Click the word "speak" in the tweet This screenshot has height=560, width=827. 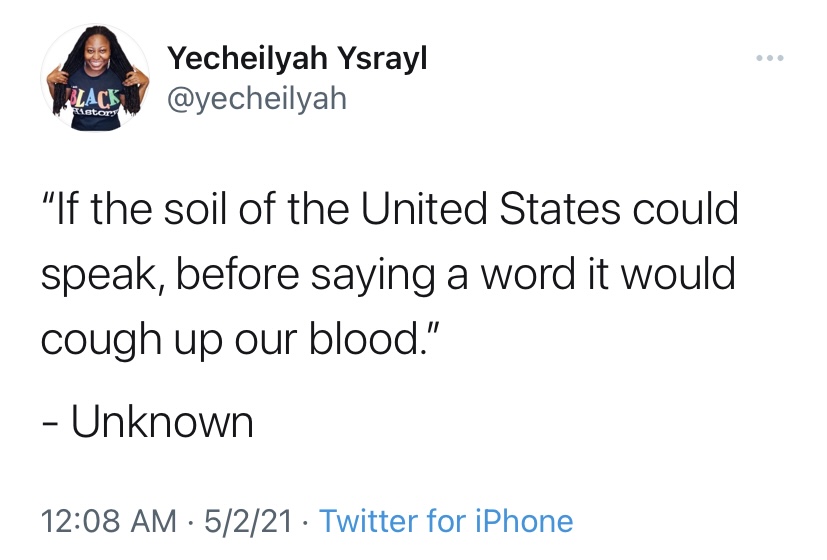pyautogui.click(x=95, y=275)
